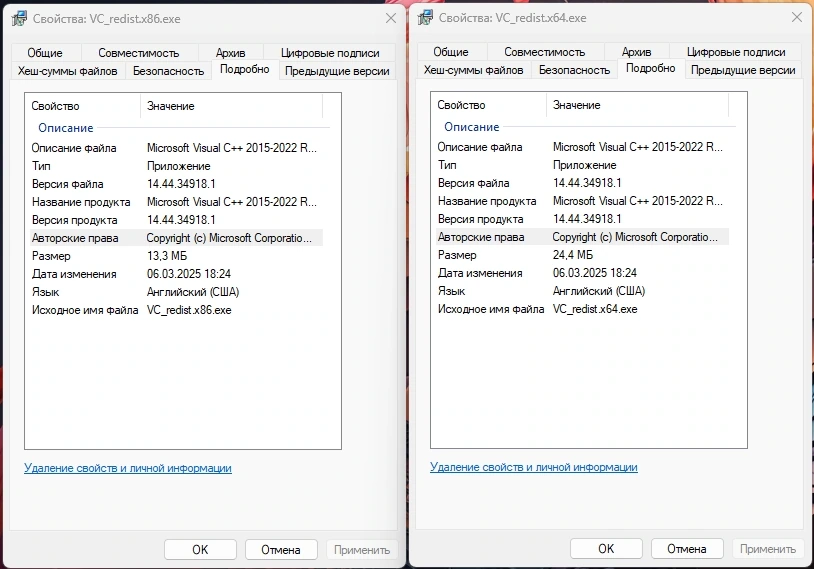Open Совместимость tab in x86 properties window
Screen dimensions: 814x569
139,53
